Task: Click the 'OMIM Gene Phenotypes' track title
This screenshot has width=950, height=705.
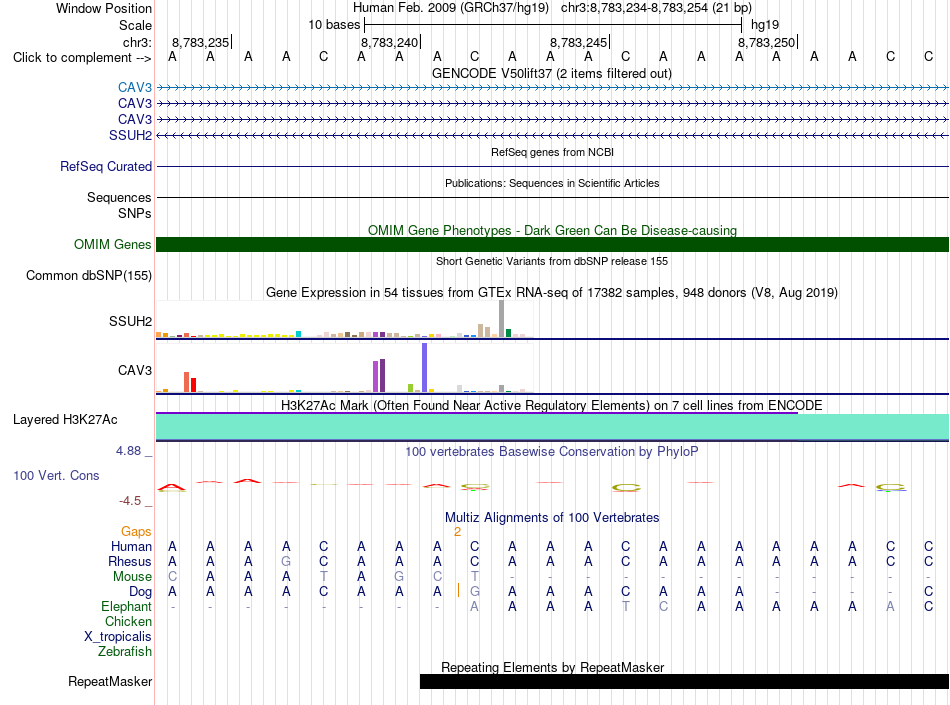Action: coord(552,230)
